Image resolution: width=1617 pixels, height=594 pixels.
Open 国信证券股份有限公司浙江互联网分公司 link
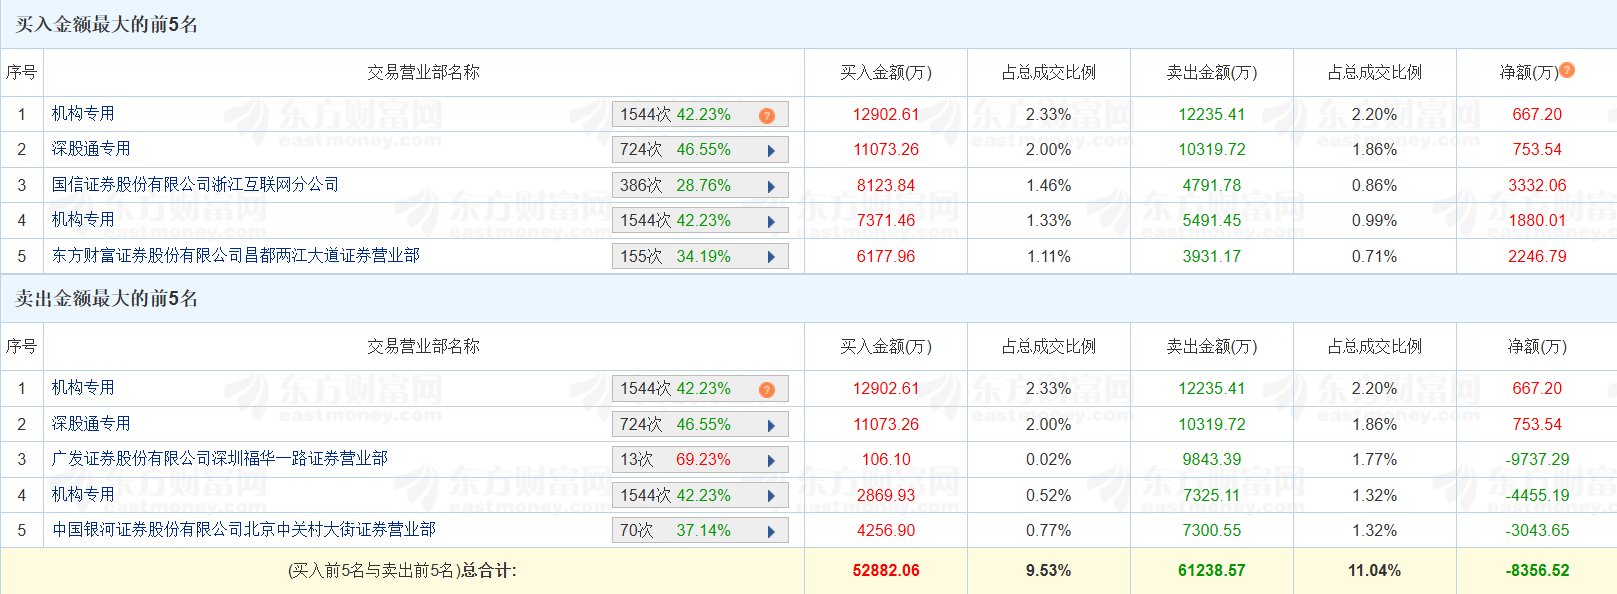(195, 185)
